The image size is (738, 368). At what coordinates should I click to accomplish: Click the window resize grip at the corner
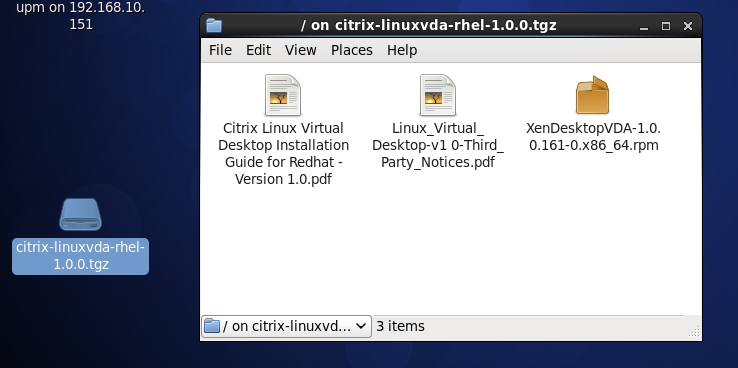pyautogui.click(x=695, y=331)
